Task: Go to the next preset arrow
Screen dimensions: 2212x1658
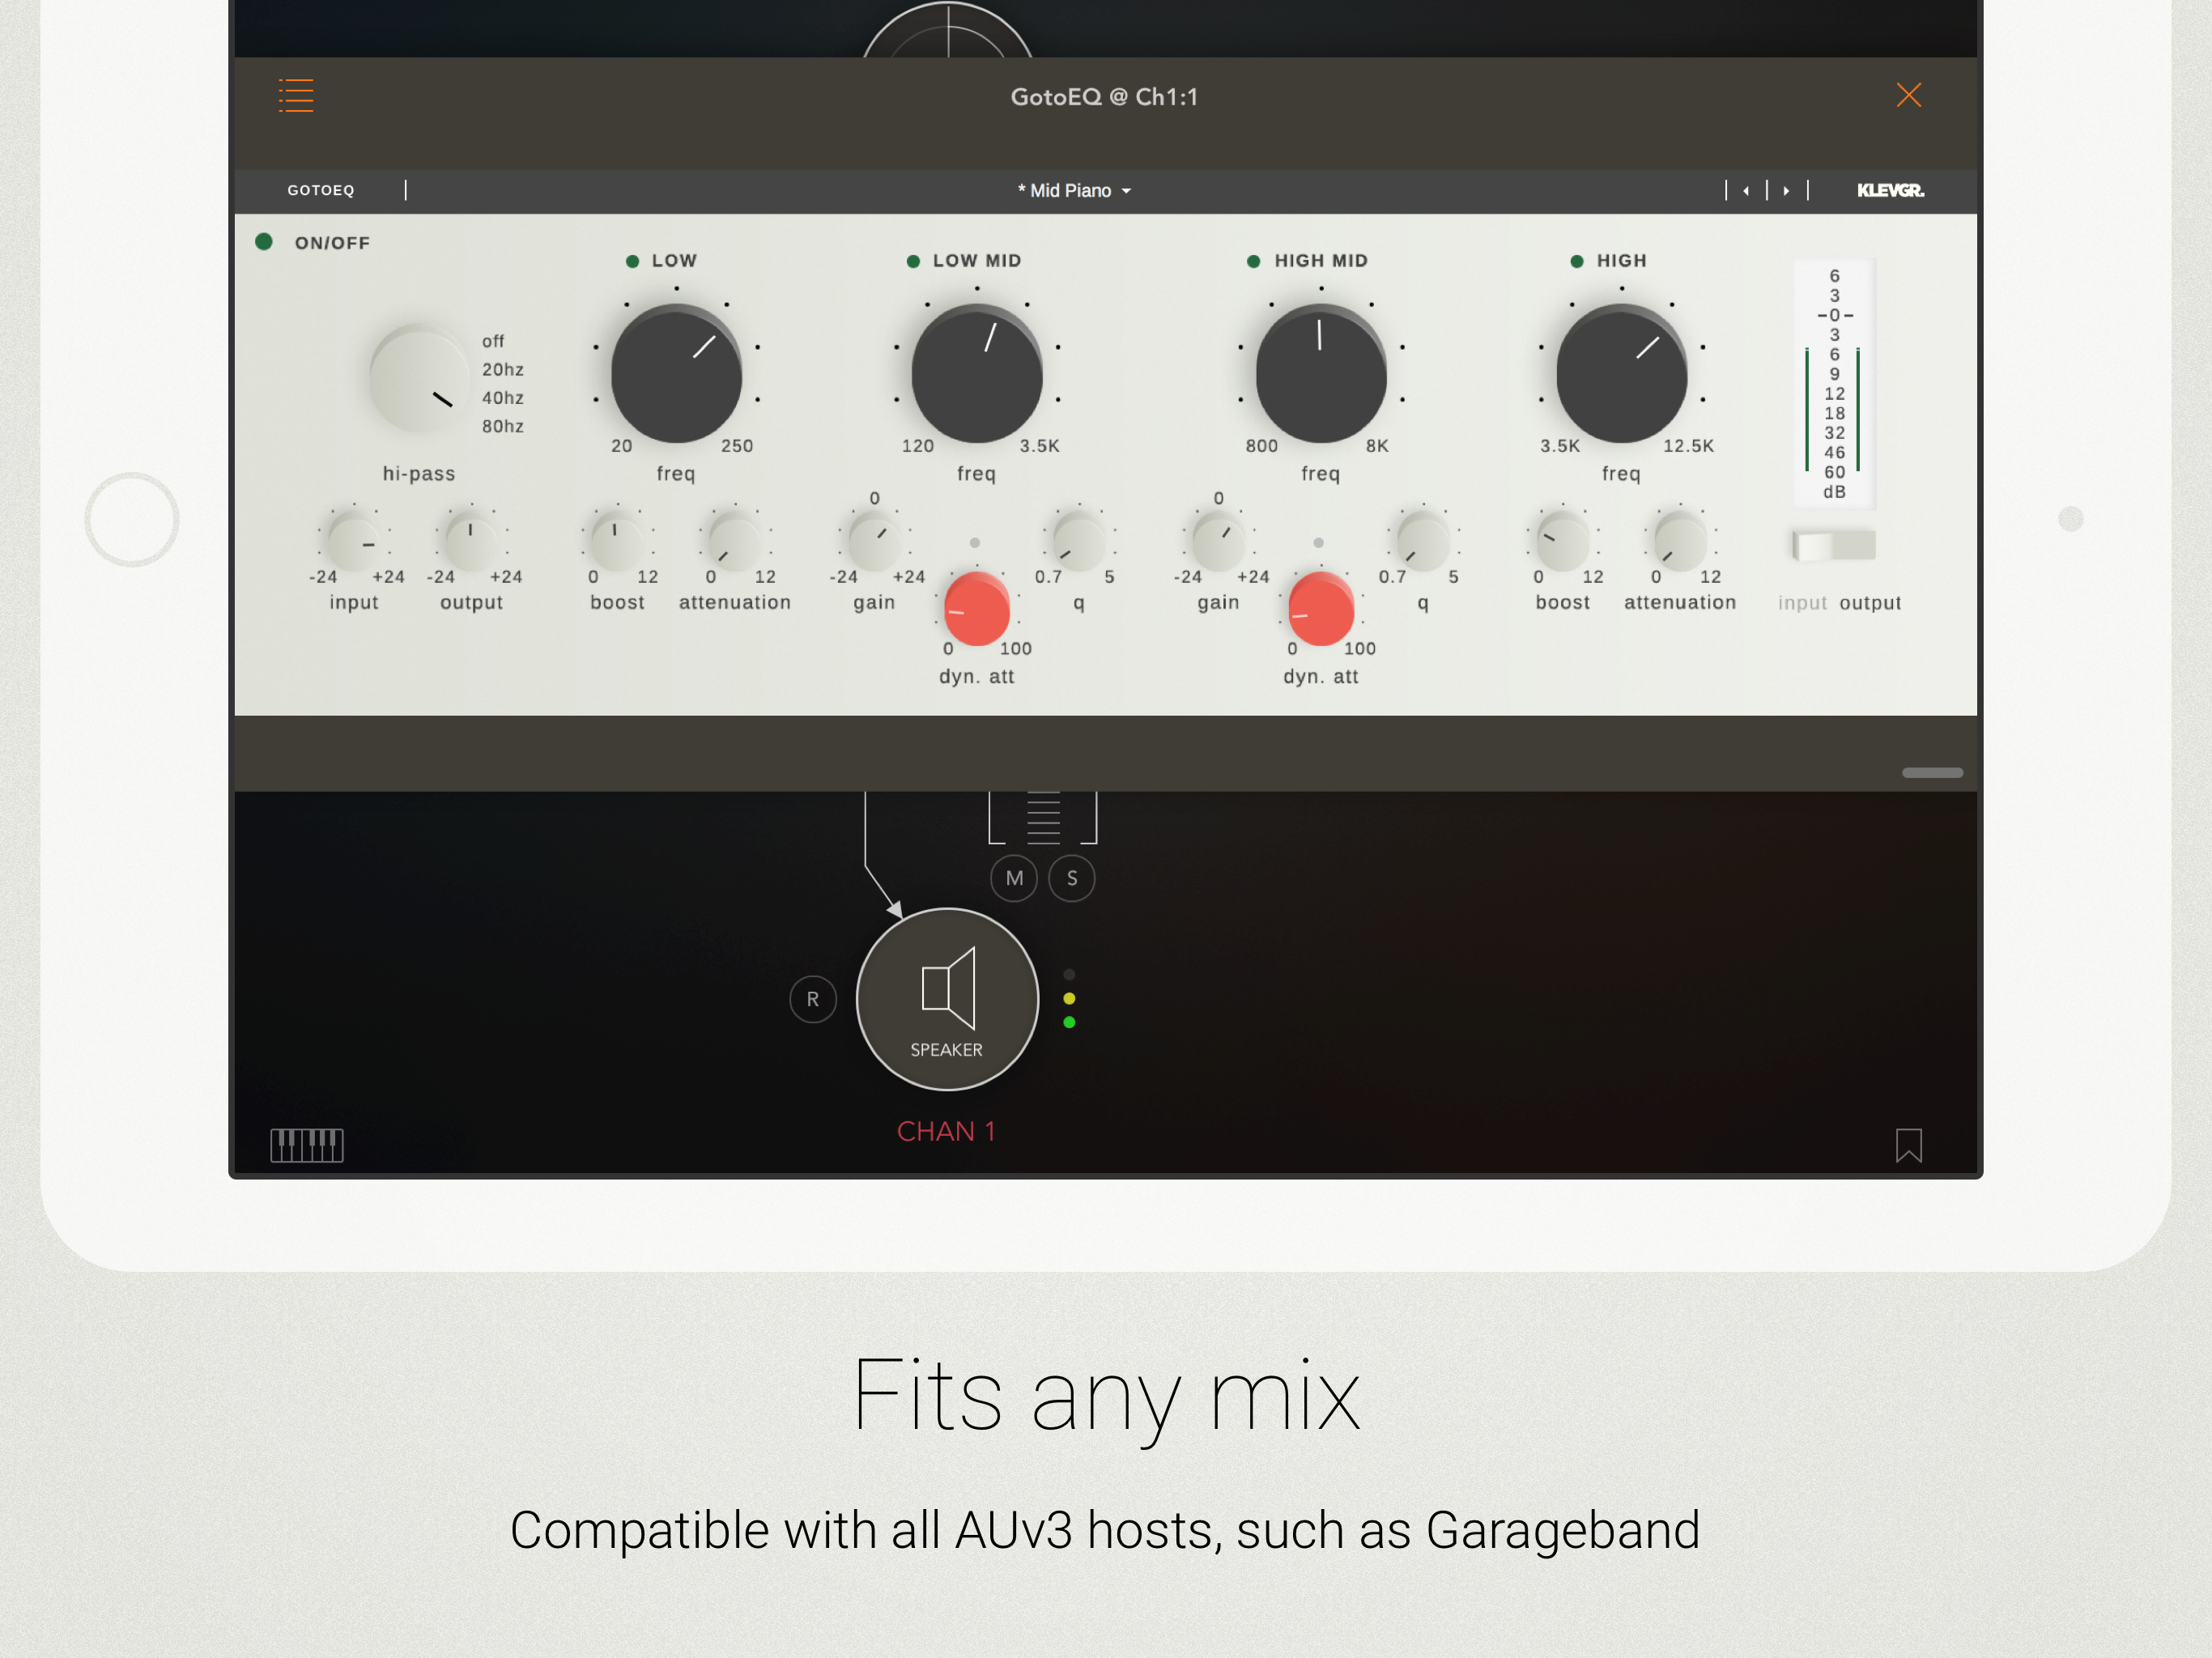Action: click(1786, 191)
